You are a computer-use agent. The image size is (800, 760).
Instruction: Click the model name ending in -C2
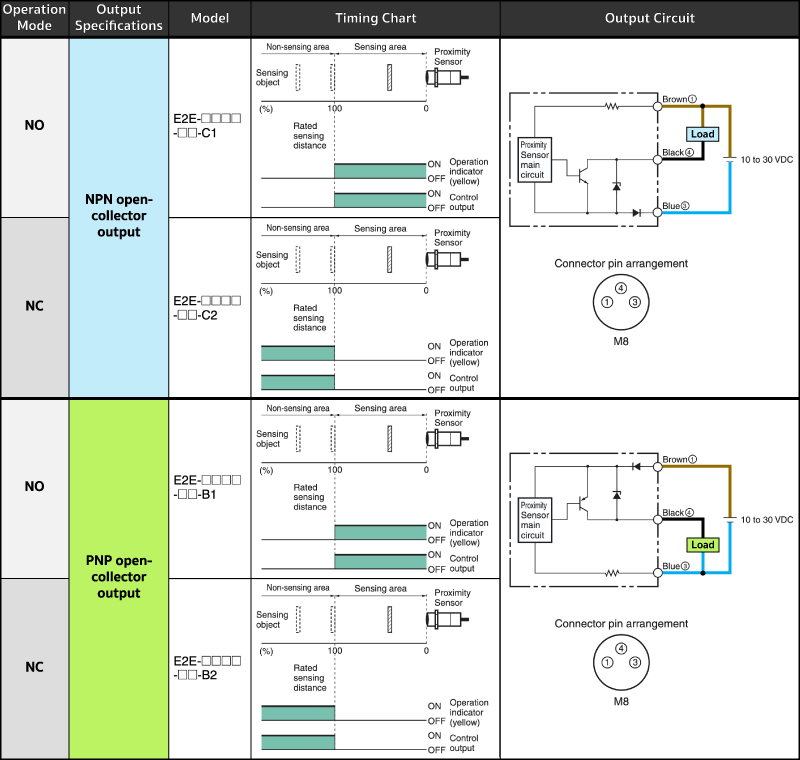coord(207,308)
